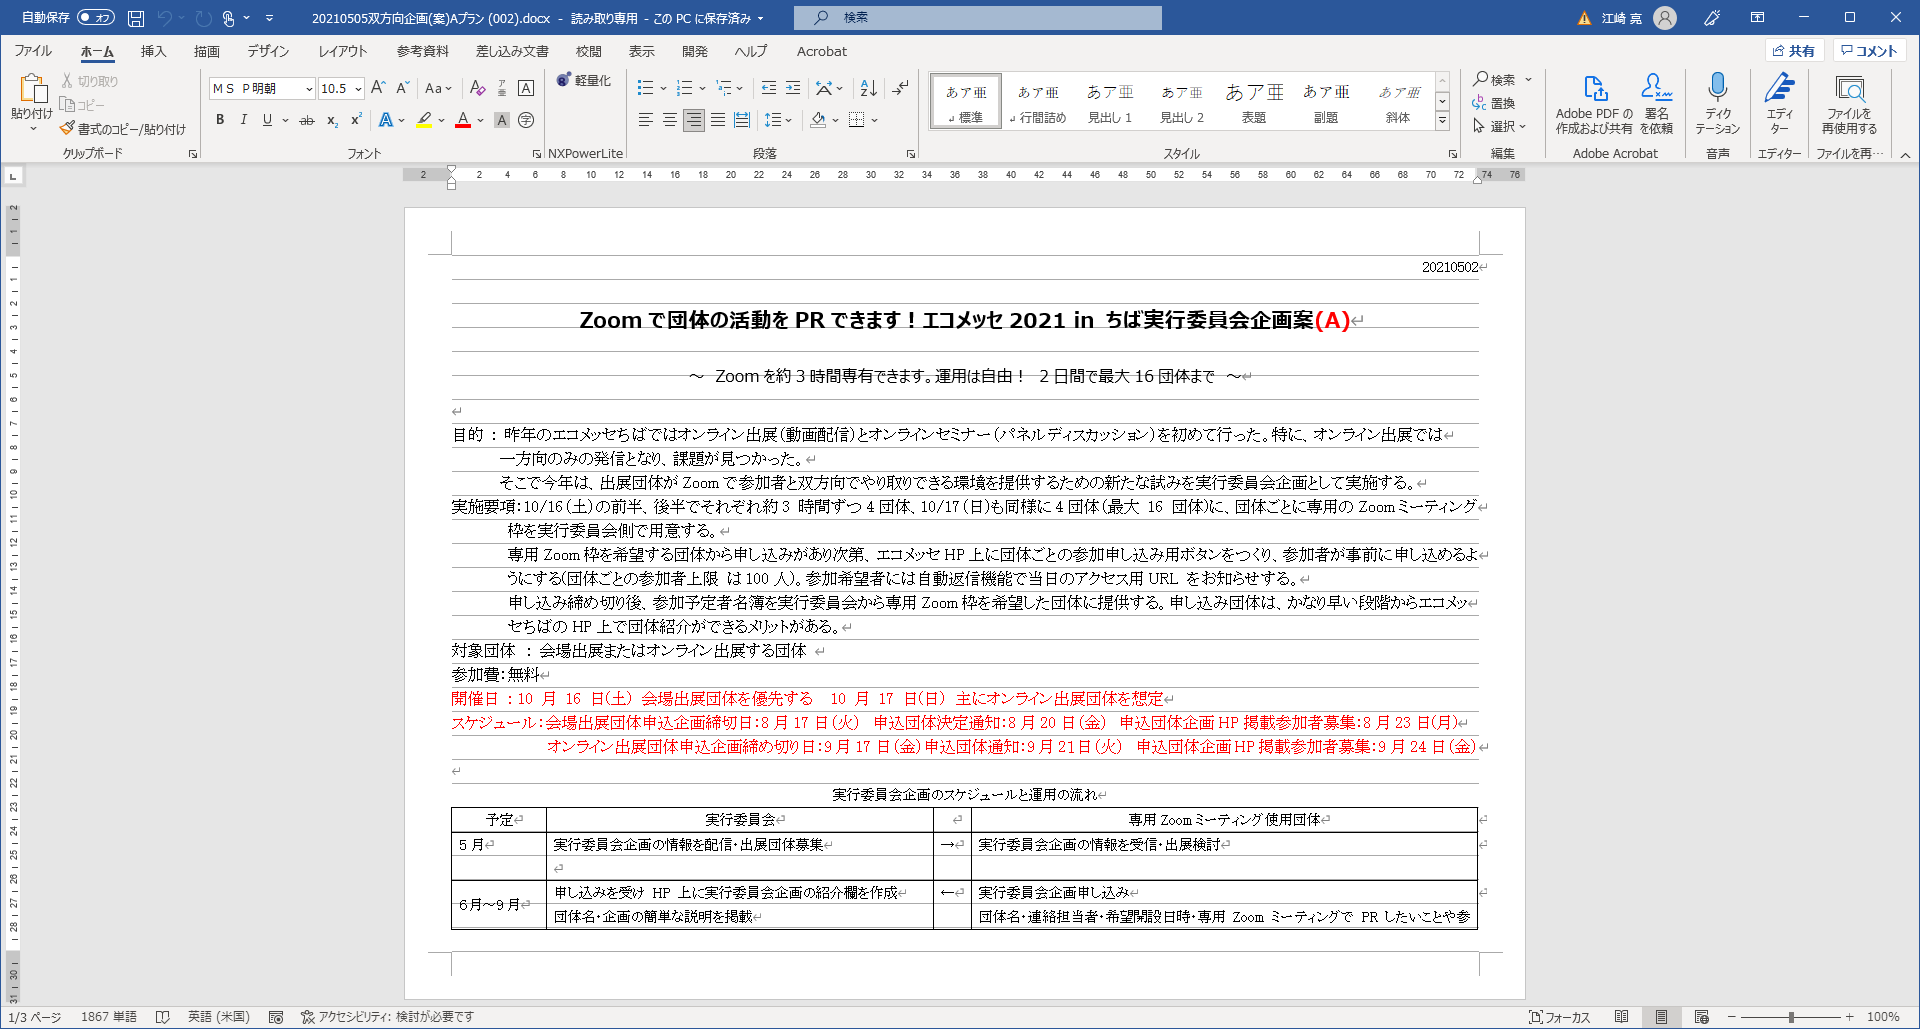Apply yellow text highlight color
Screen dimensions: 1920x1029
pos(424,120)
